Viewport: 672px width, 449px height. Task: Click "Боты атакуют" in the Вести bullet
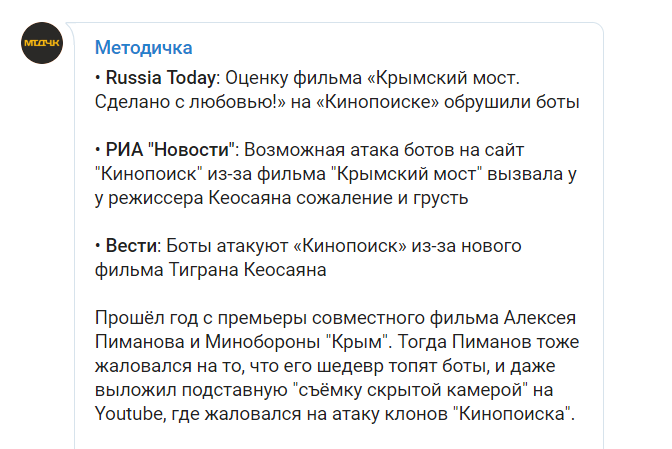[227, 246]
